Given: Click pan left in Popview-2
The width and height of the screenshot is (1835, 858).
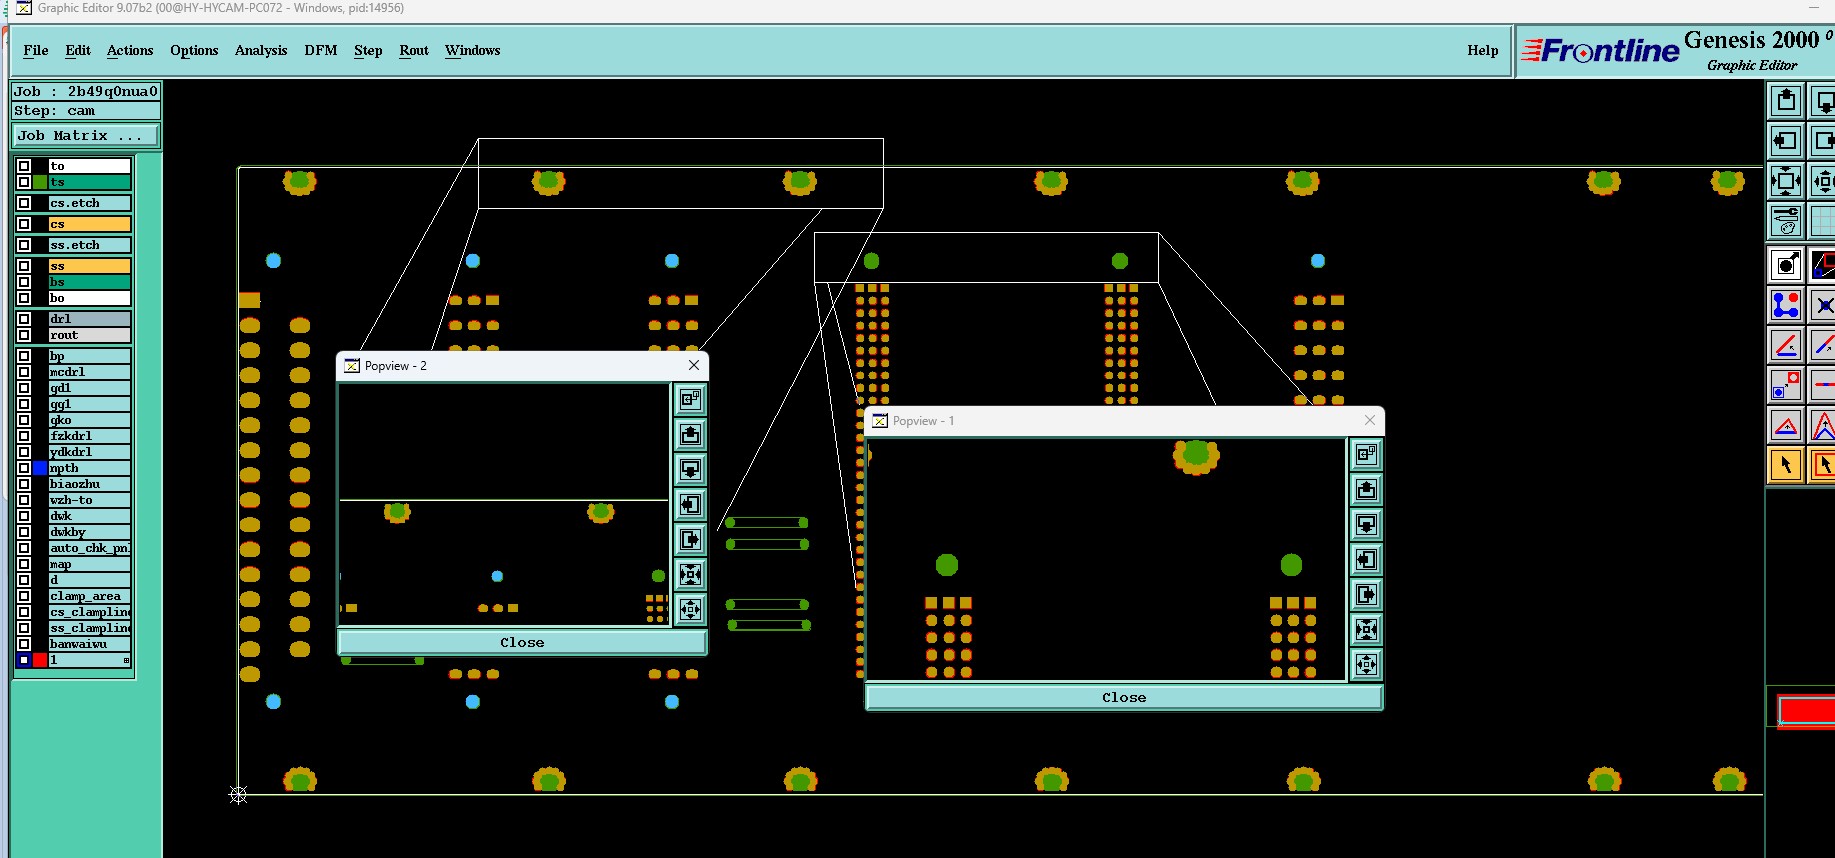Looking at the screenshot, I should click(690, 505).
